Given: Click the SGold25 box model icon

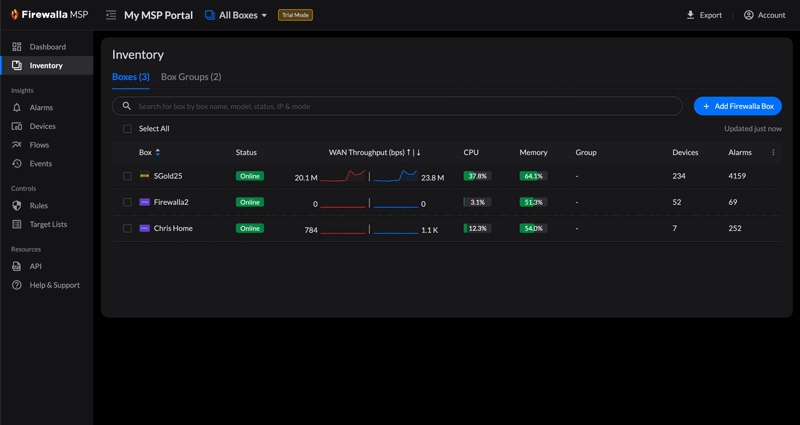Looking at the screenshot, I should point(144,176).
